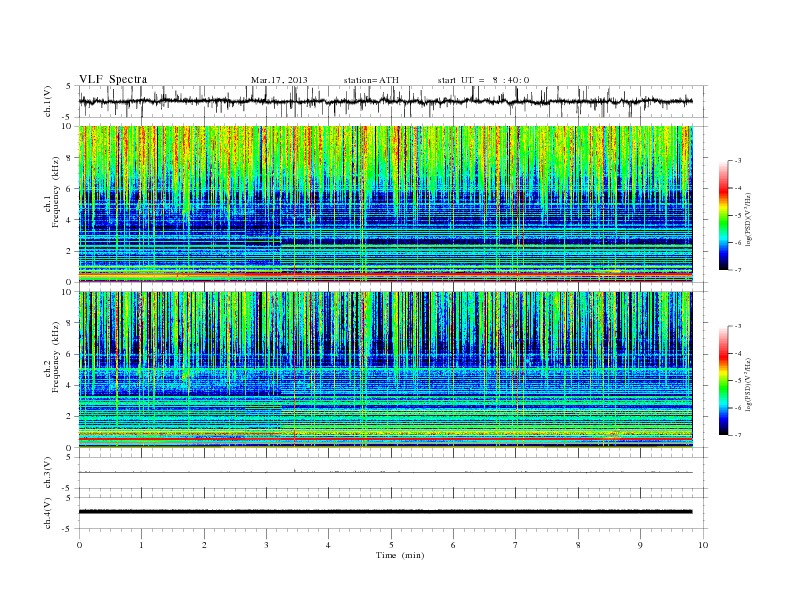Click the 'station=ATH' label
This screenshot has height=612, width=792.
pyautogui.click(x=371, y=80)
